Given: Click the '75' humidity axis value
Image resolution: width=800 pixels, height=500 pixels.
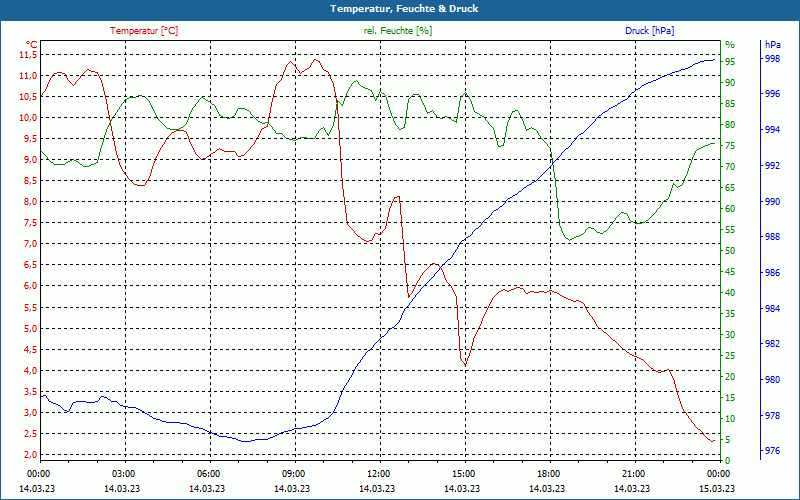Looking at the screenshot, I should tap(730, 146).
